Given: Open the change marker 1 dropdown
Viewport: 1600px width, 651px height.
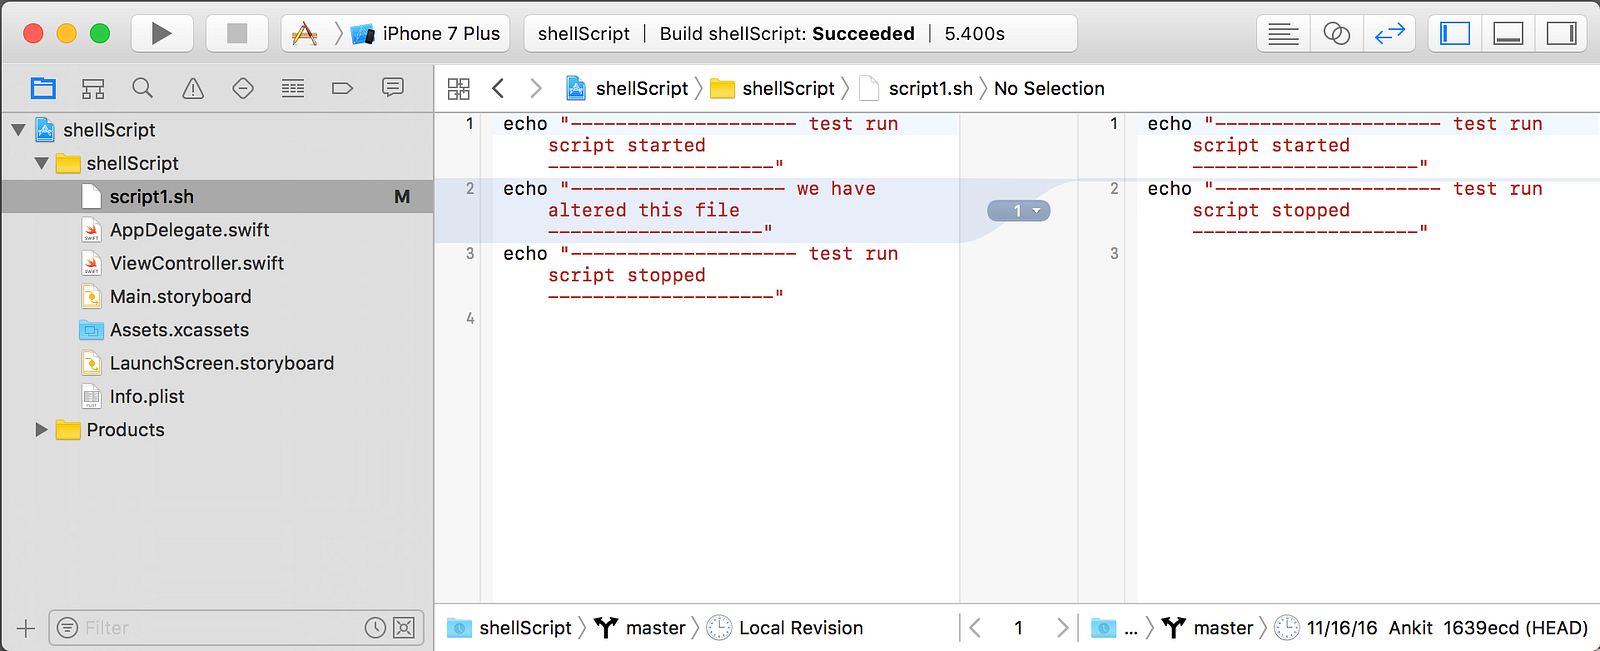Looking at the screenshot, I should (x=1018, y=210).
